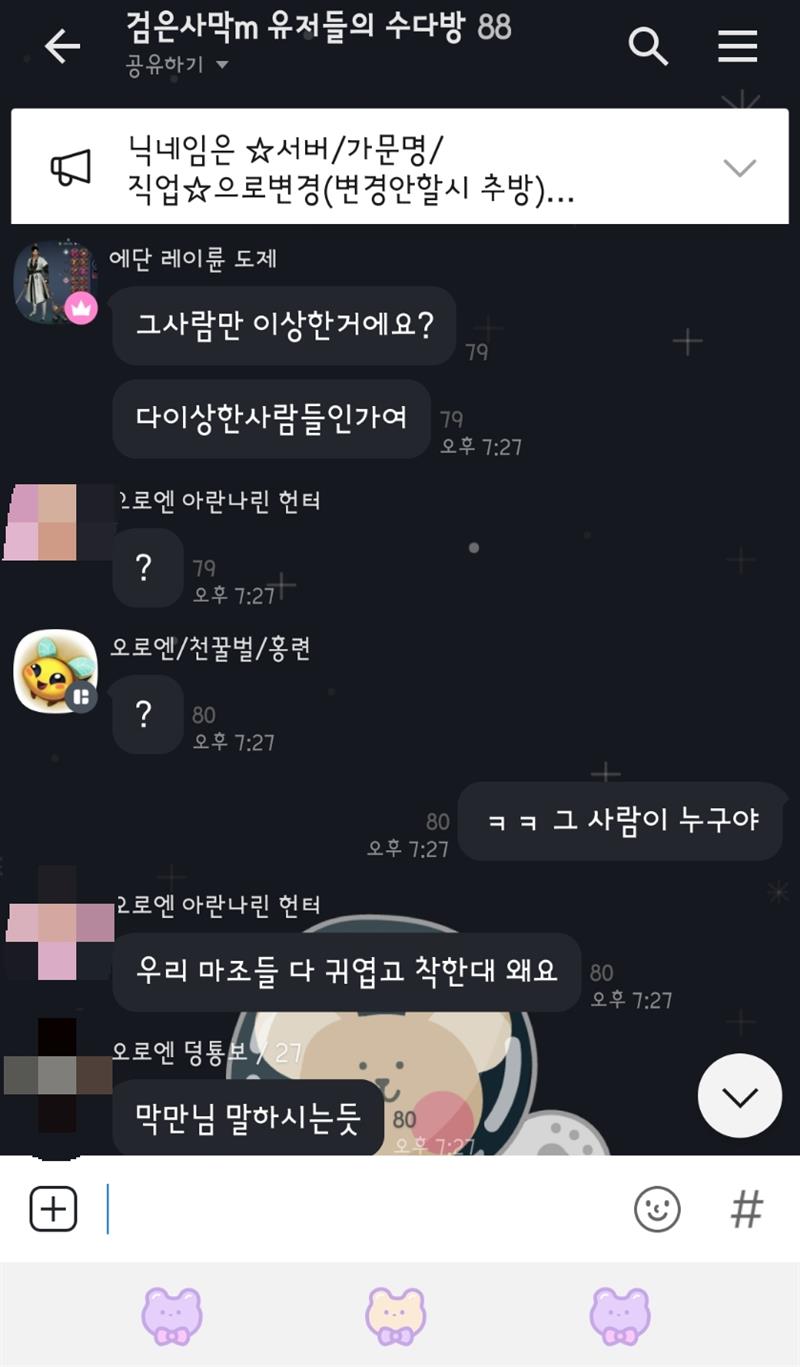
Task: Jump to latest messages arrow button
Action: 739,1096
